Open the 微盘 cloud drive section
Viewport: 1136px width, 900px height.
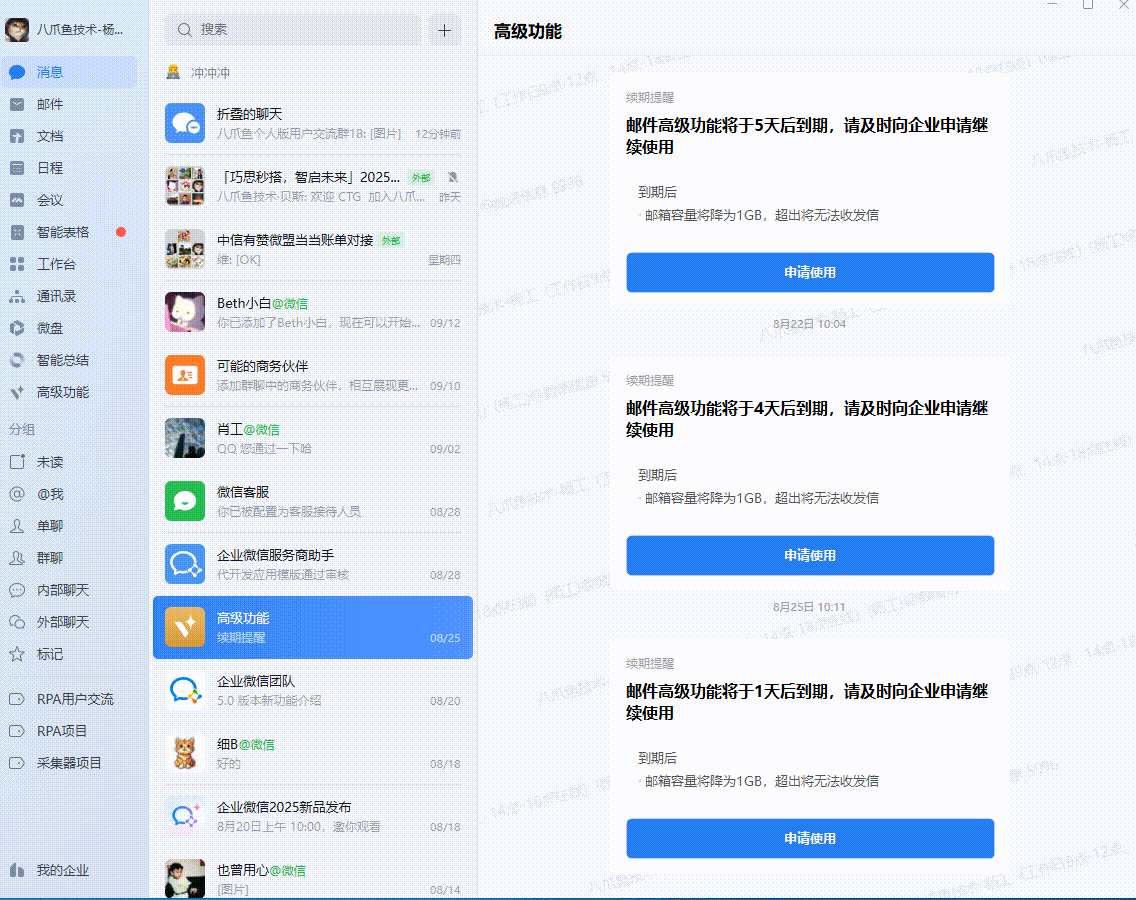pos(69,328)
